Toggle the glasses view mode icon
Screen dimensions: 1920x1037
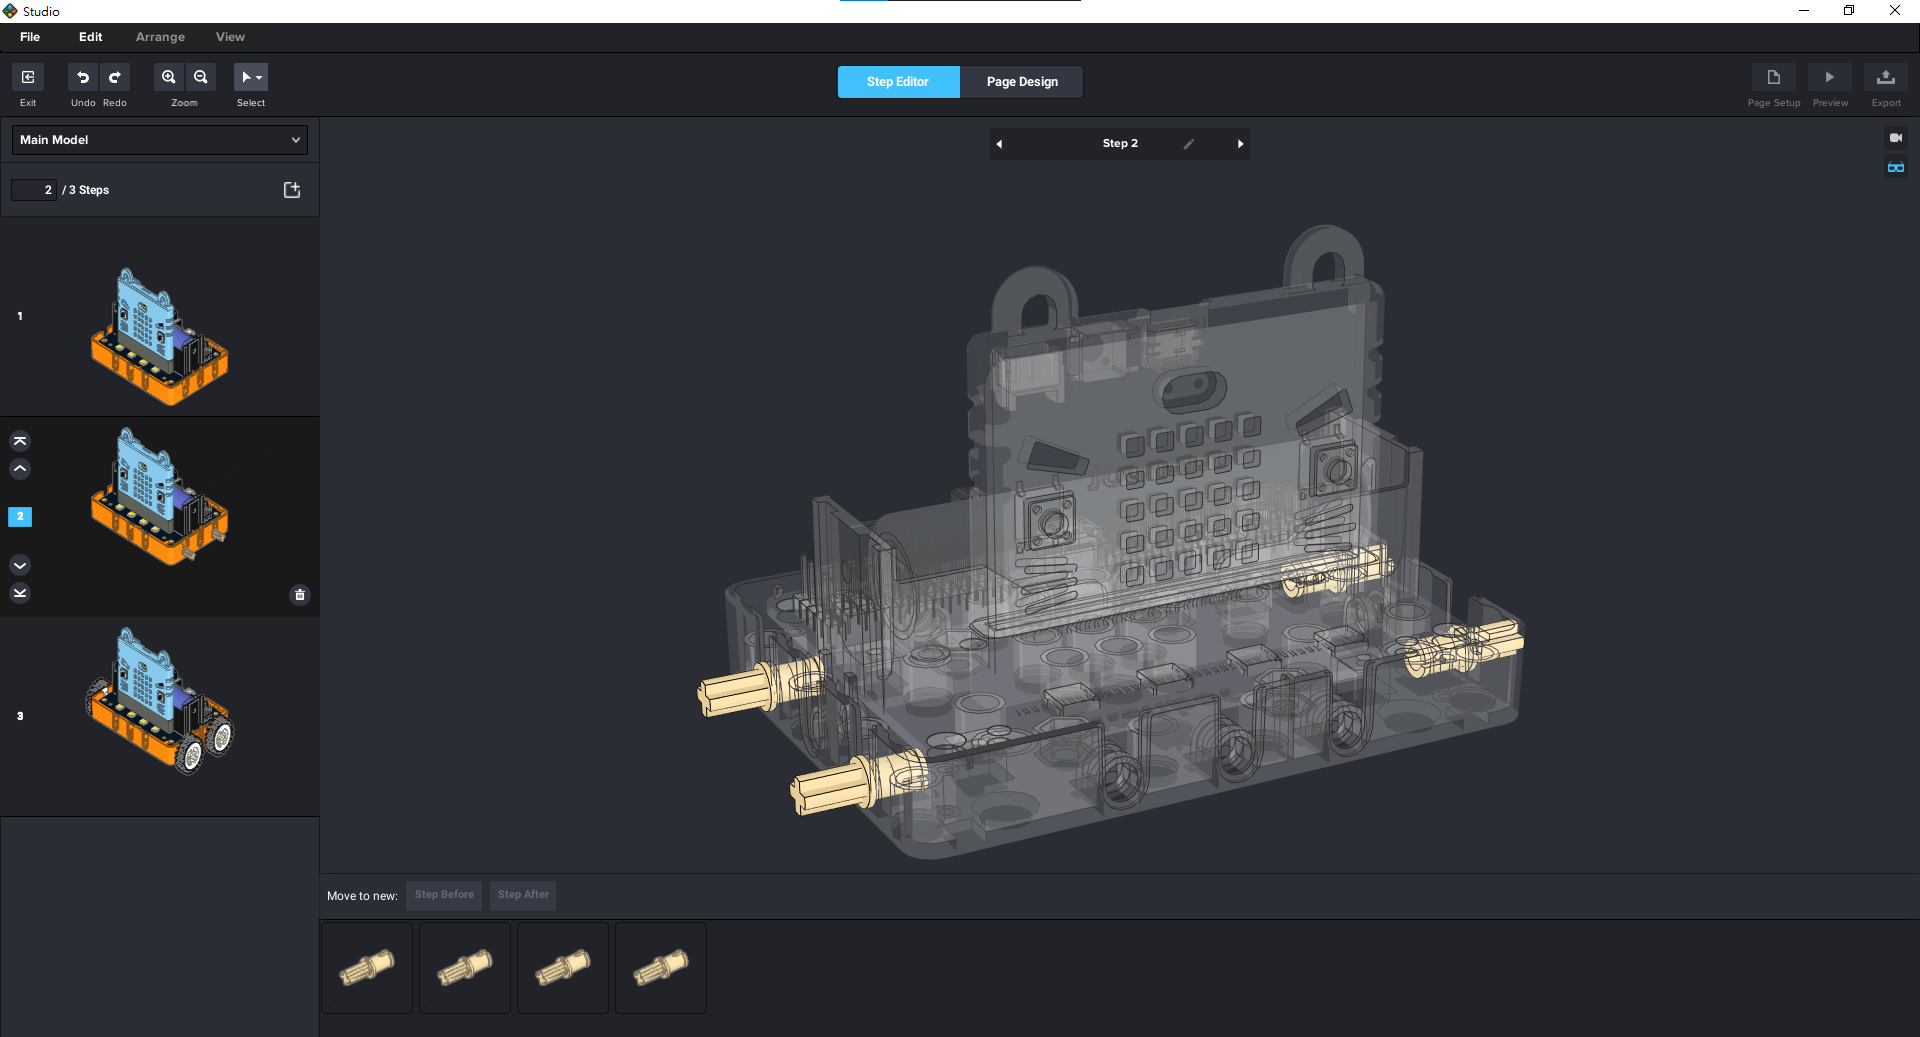tap(1895, 167)
